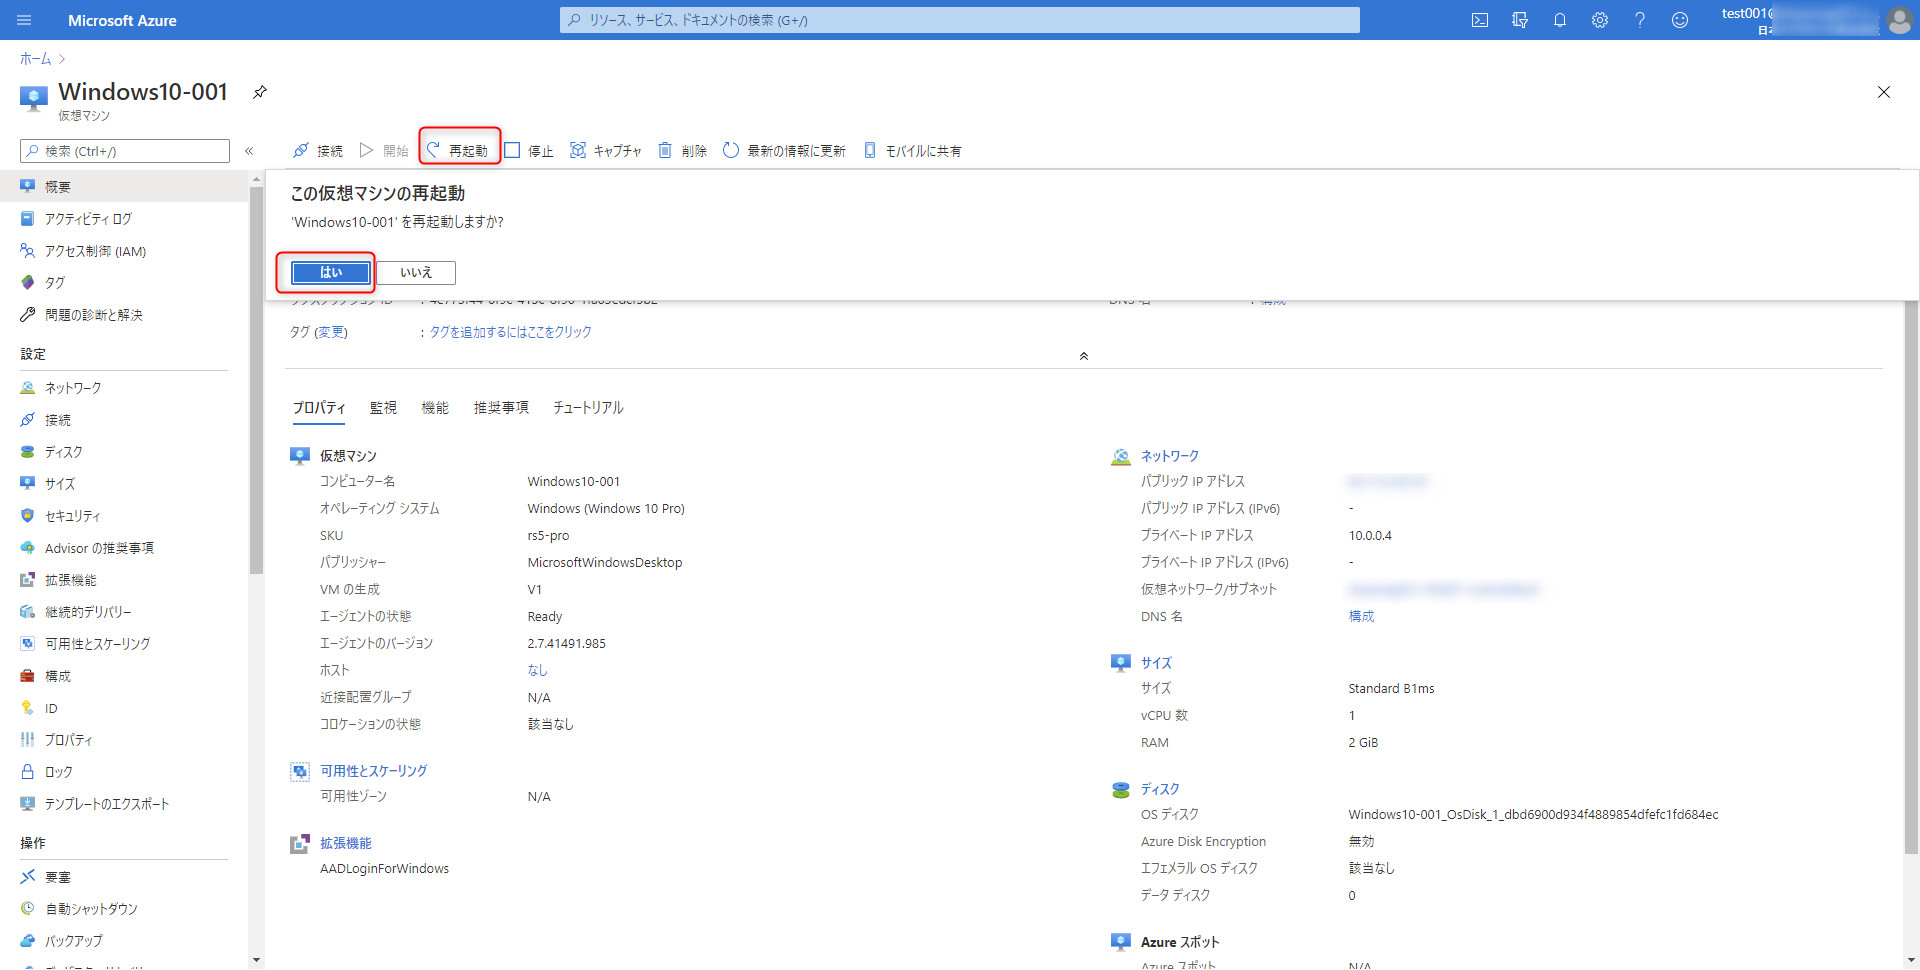Image resolution: width=1920 pixels, height=970 pixels.
Task: Click the モバイルに共有 toolbar button
Action: click(x=912, y=151)
